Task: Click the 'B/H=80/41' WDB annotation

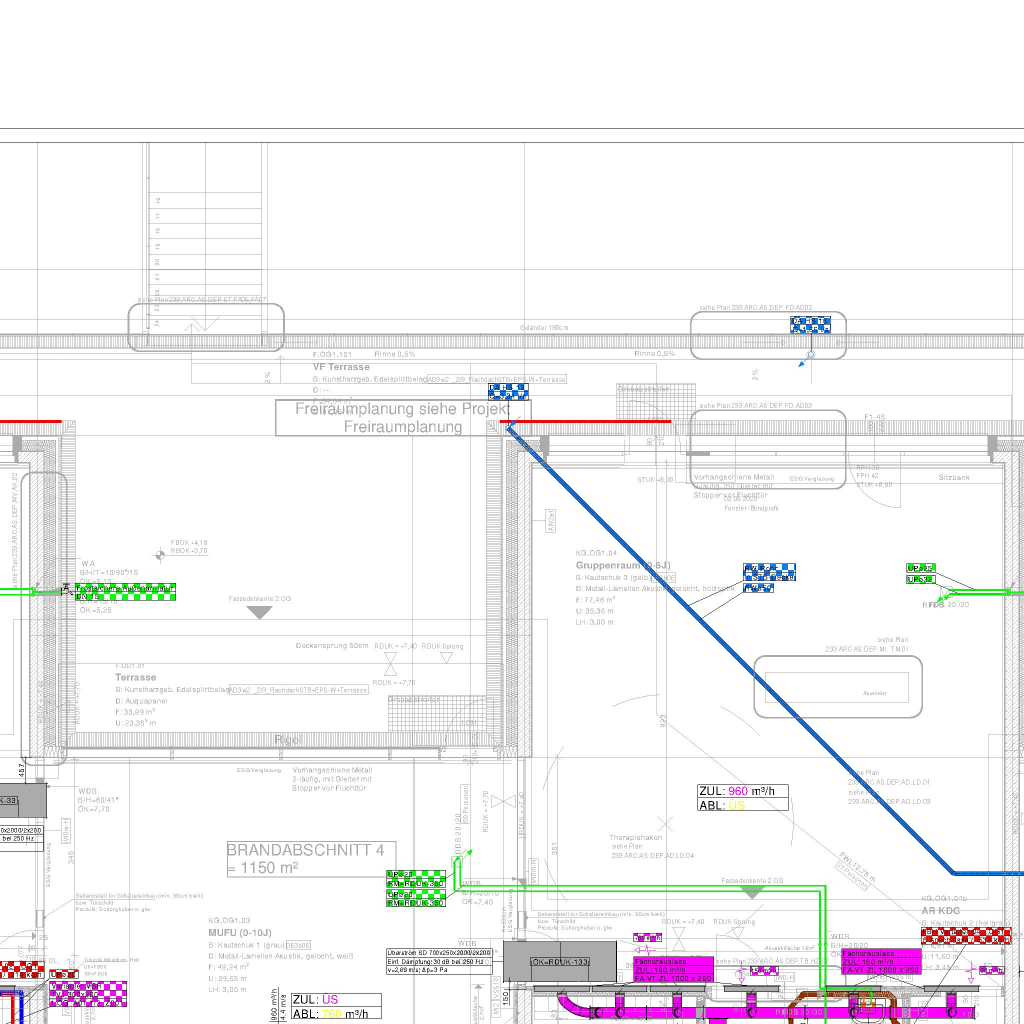Action: [98, 800]
